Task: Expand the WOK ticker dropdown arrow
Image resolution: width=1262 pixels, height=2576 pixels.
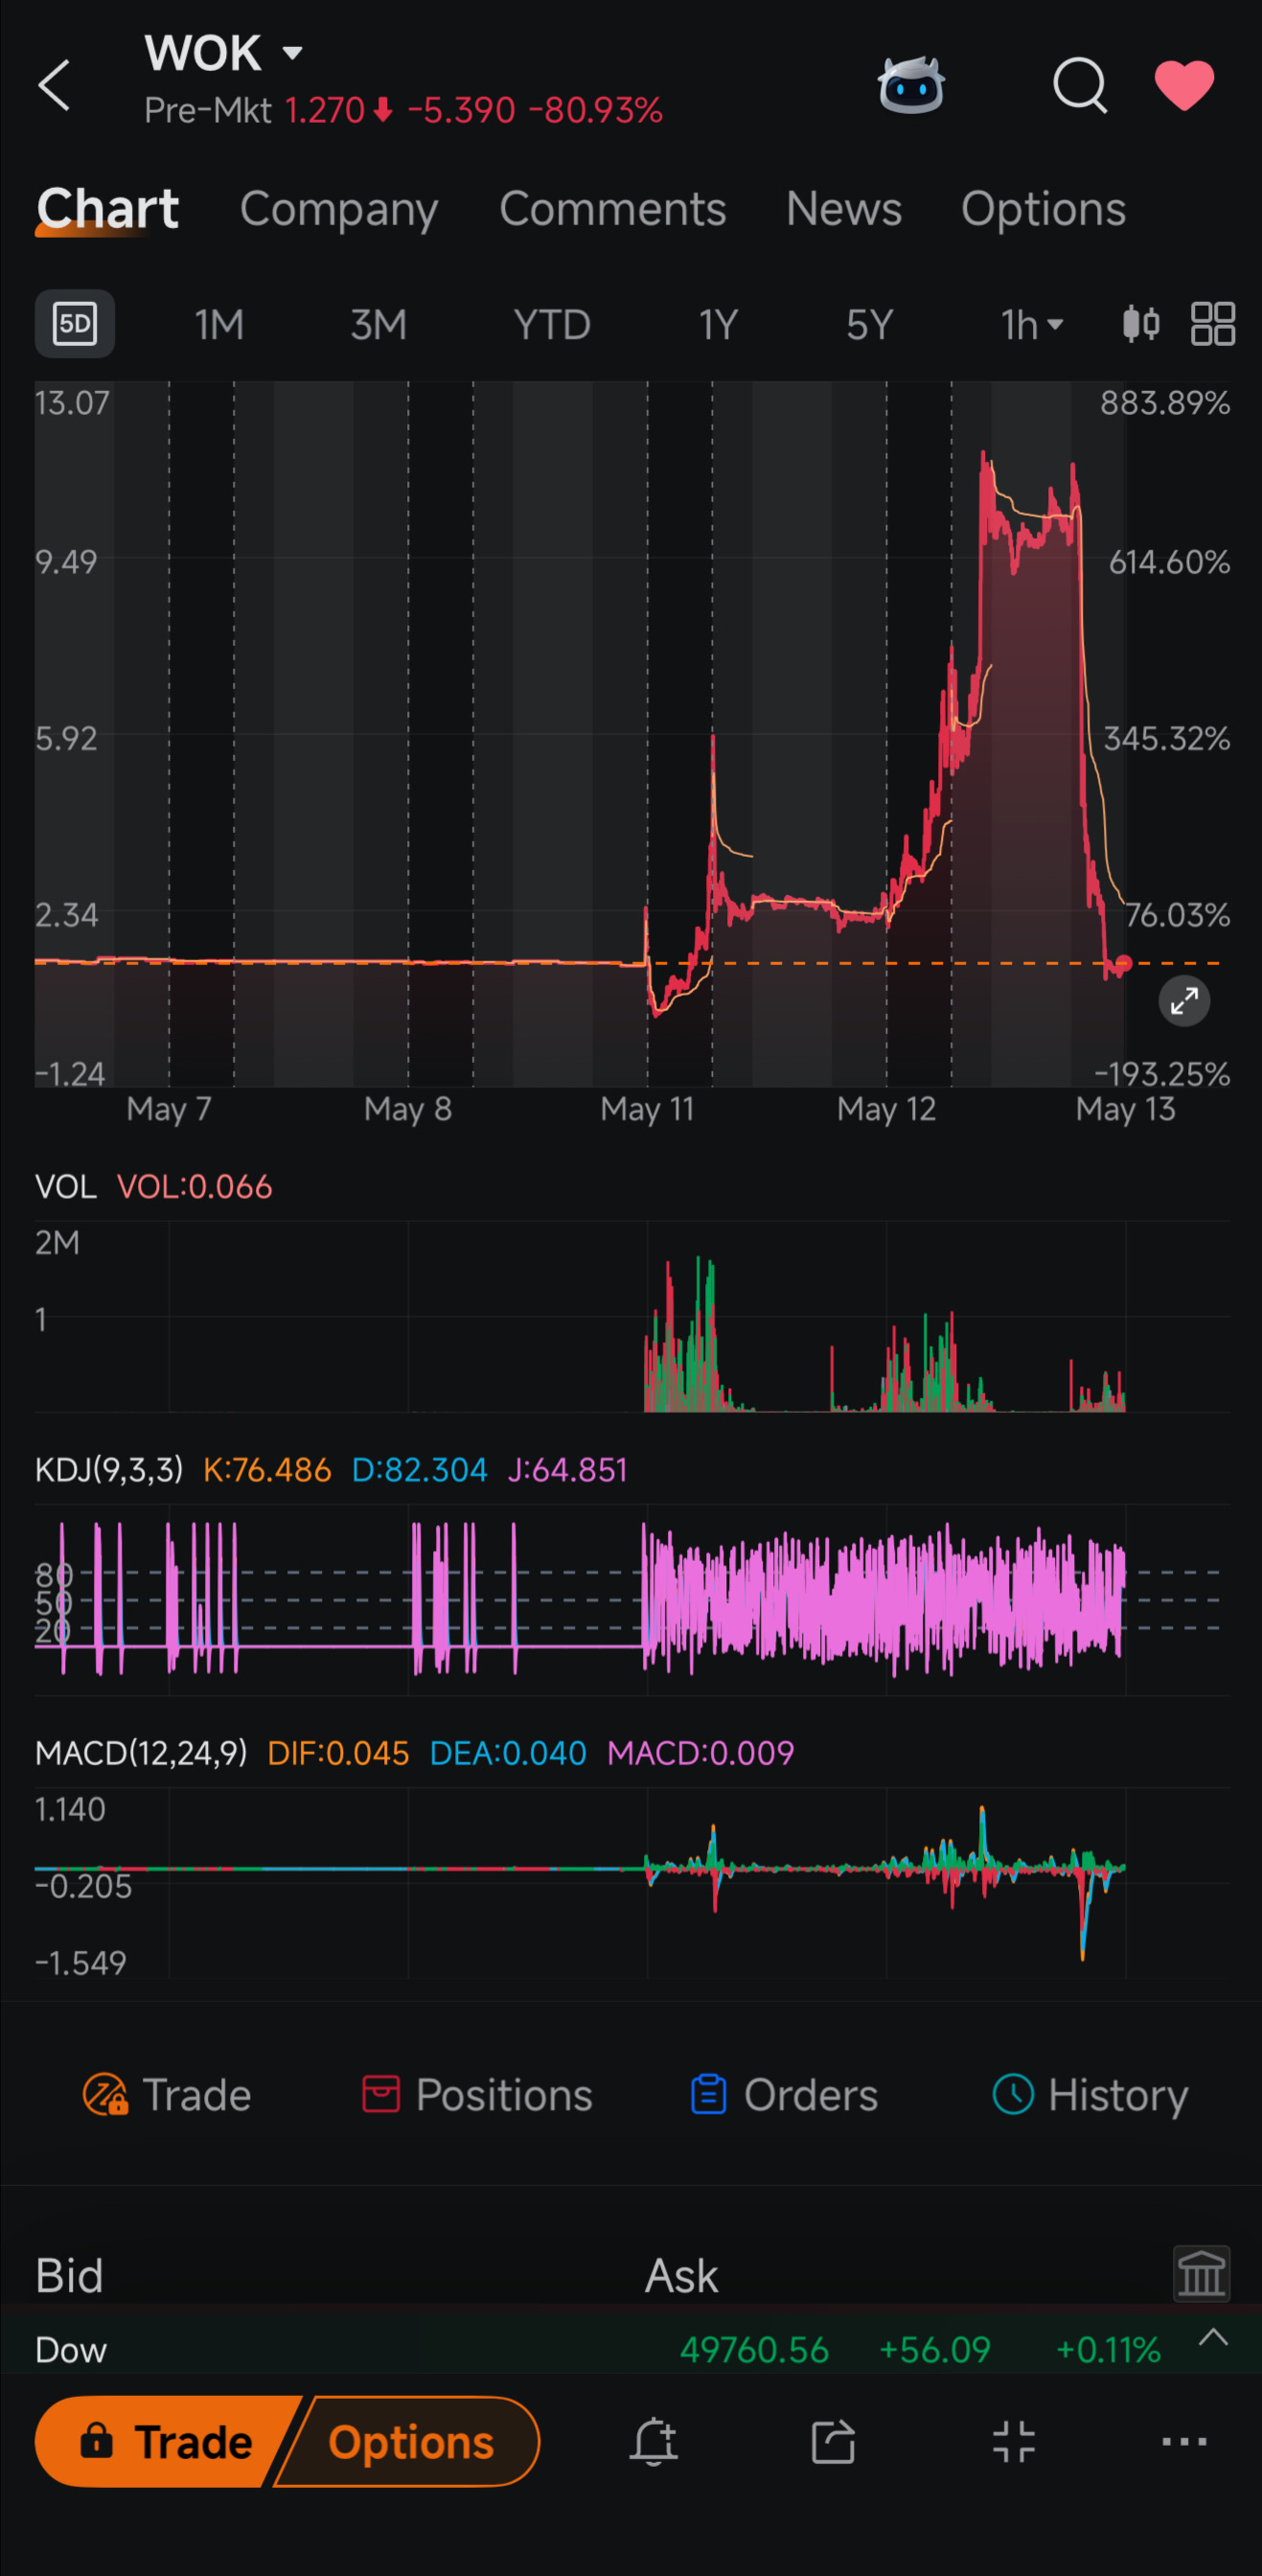Action: click(x=292, y=53)
